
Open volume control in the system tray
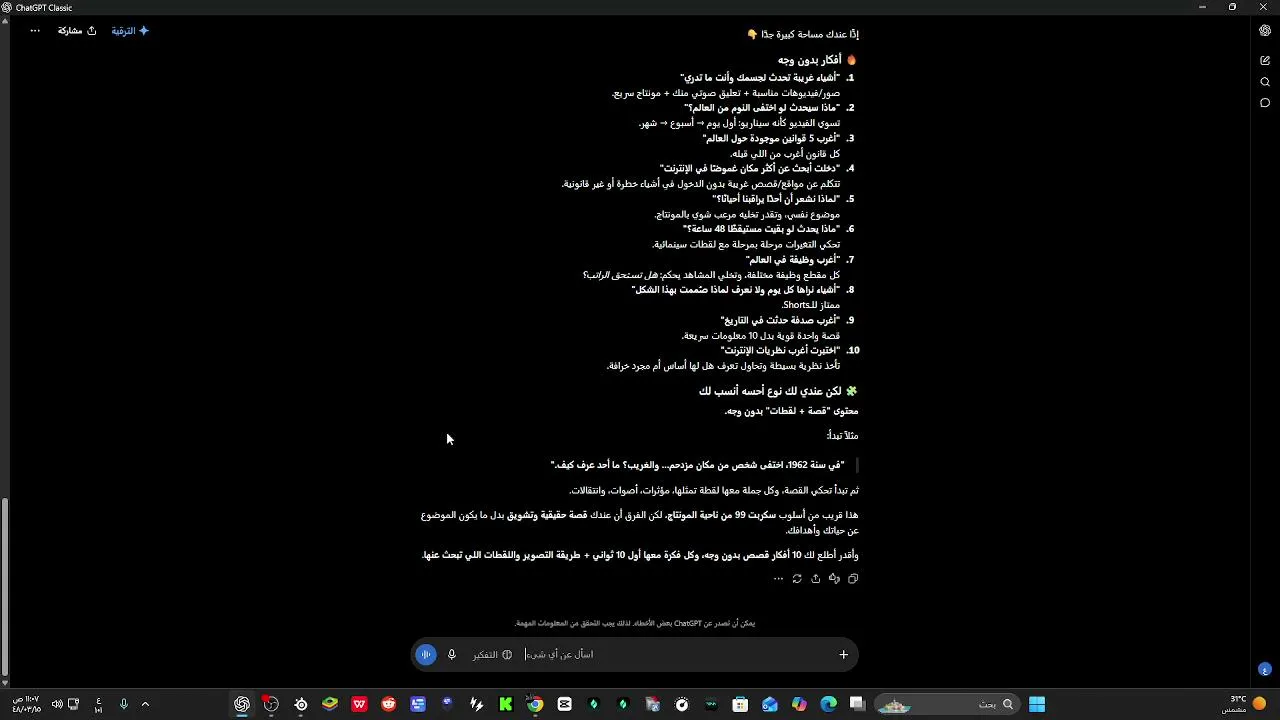[57, 705]
